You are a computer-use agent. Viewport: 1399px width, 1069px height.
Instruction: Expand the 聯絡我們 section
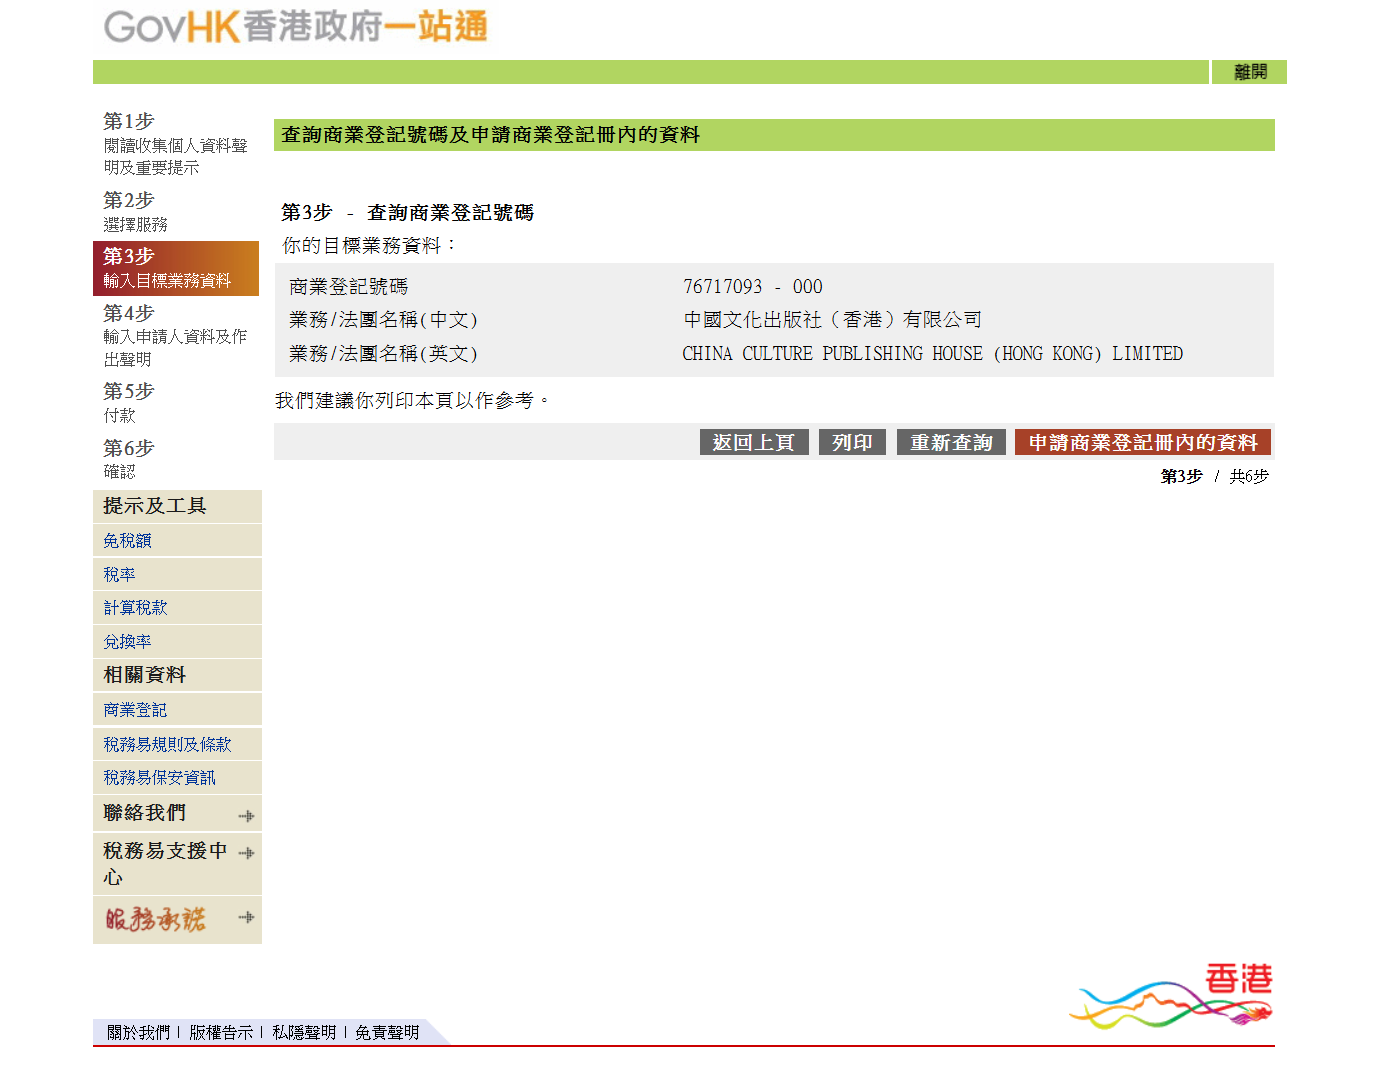[177, 813]
